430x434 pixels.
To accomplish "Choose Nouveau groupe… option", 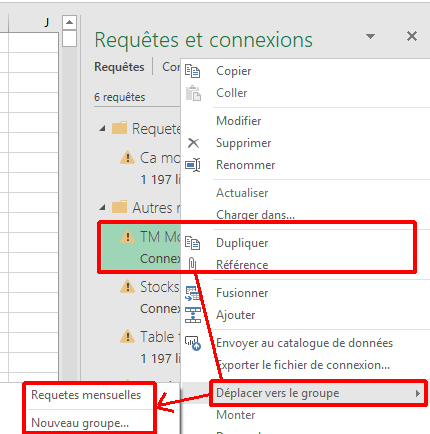I will click(80, 423).
